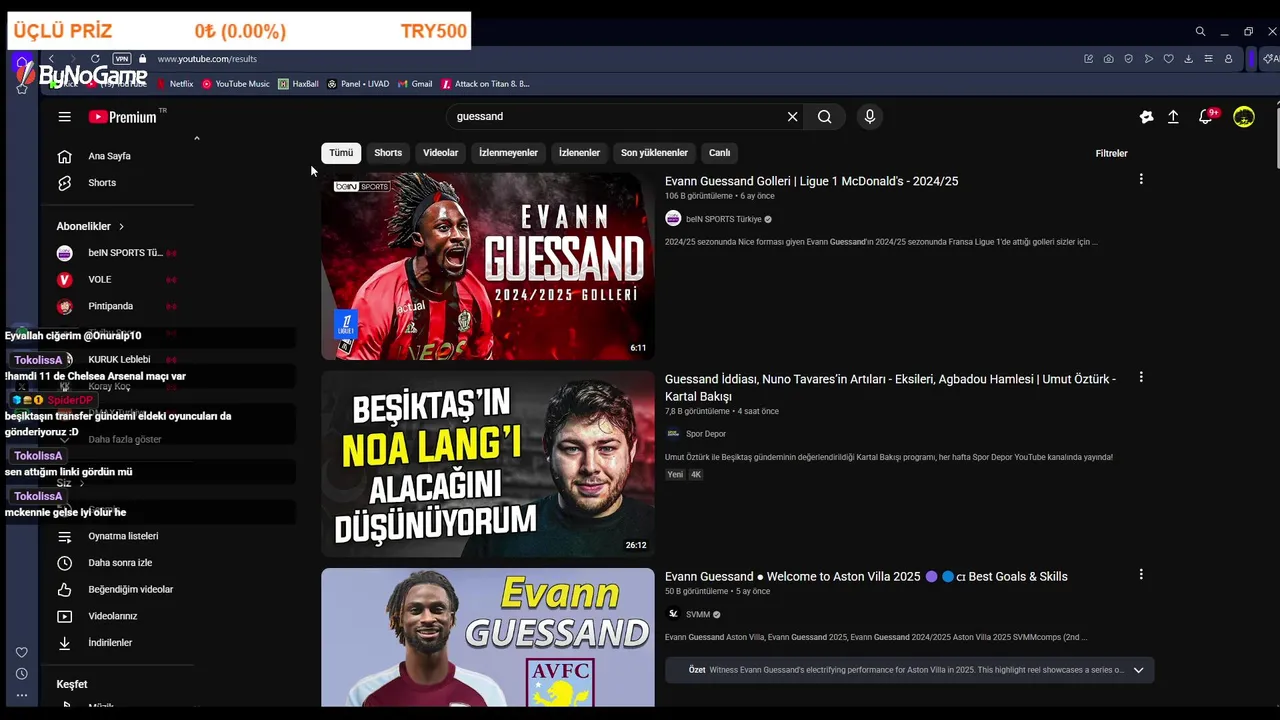Reload the page with the refresh icon

(95, 59)
